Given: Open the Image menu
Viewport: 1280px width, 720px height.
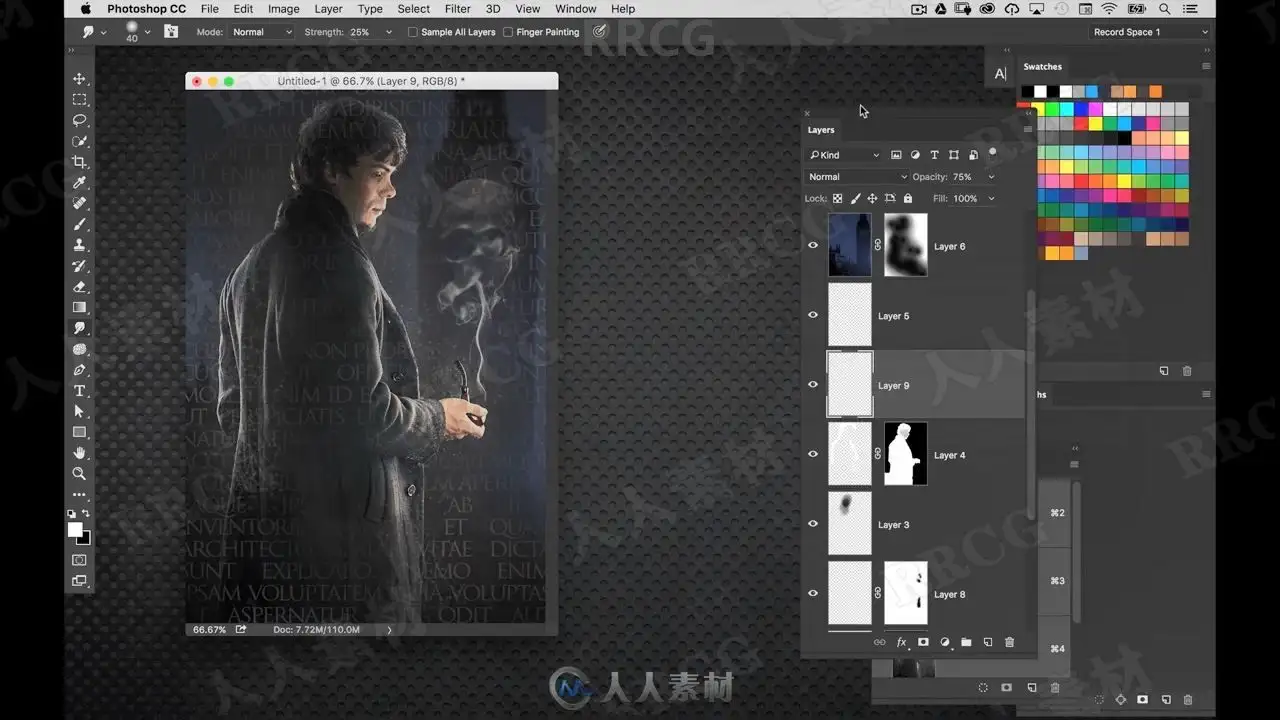Looking at the screenshot, I should 283,9.
